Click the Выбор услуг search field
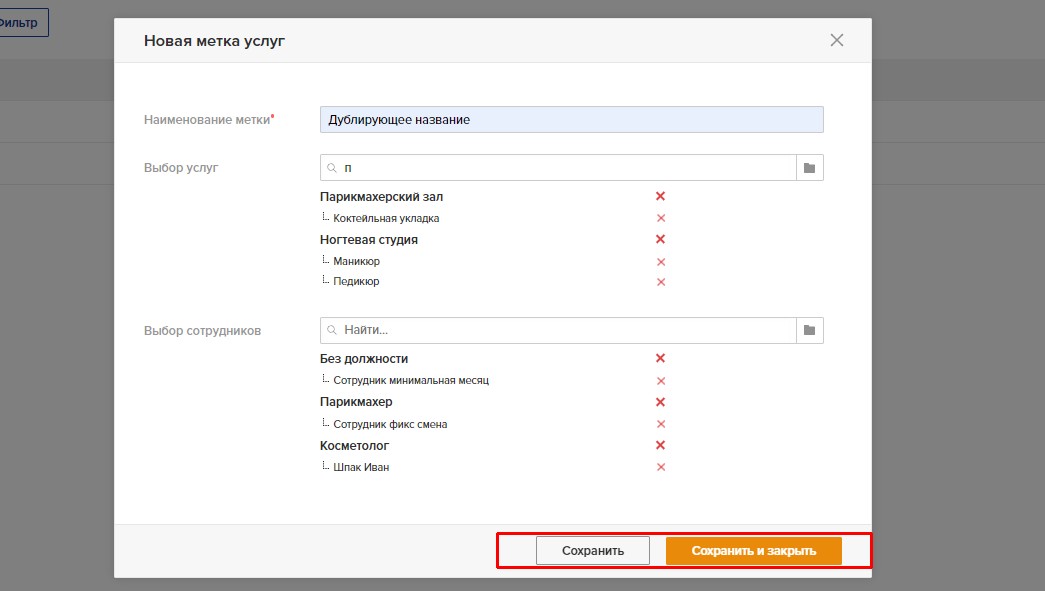This screenshot has height=591, width=1045. [558, 168]
